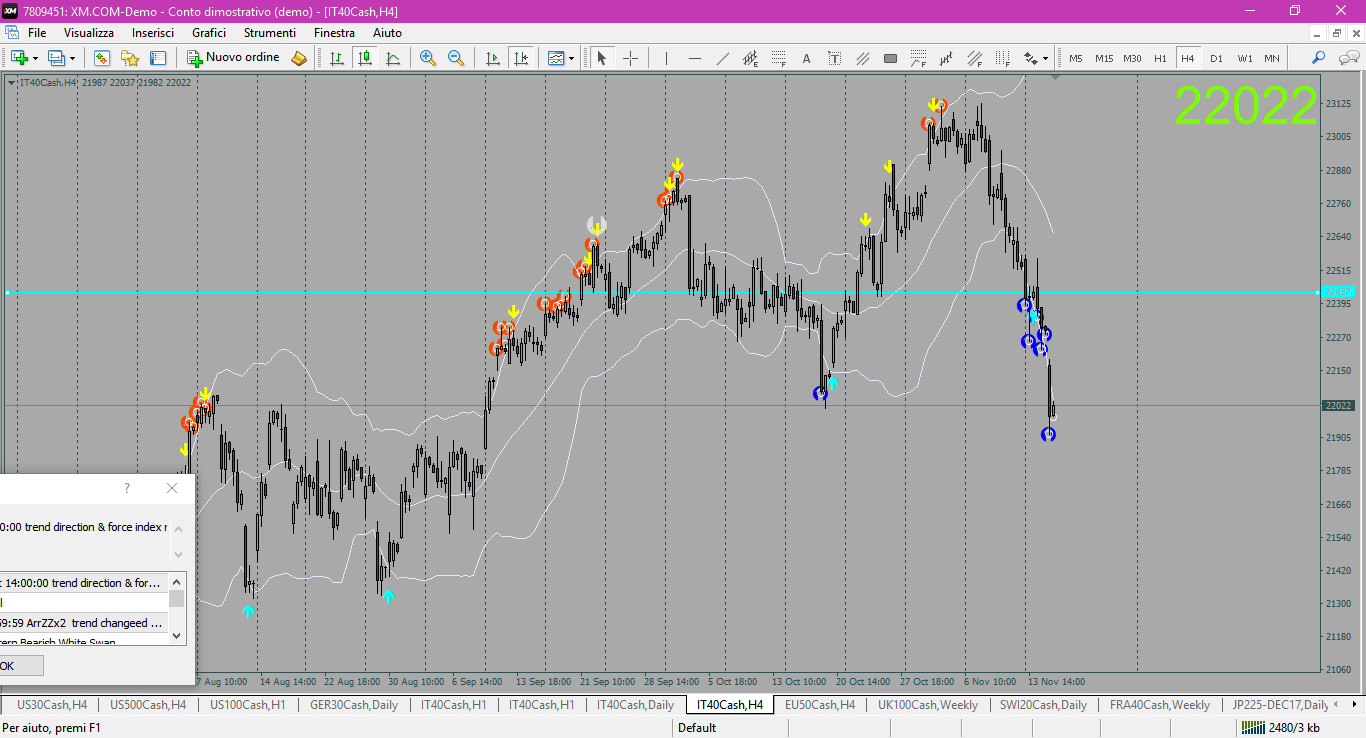
Task: Switch to M5 timeframe
Action: [1076, 58]
